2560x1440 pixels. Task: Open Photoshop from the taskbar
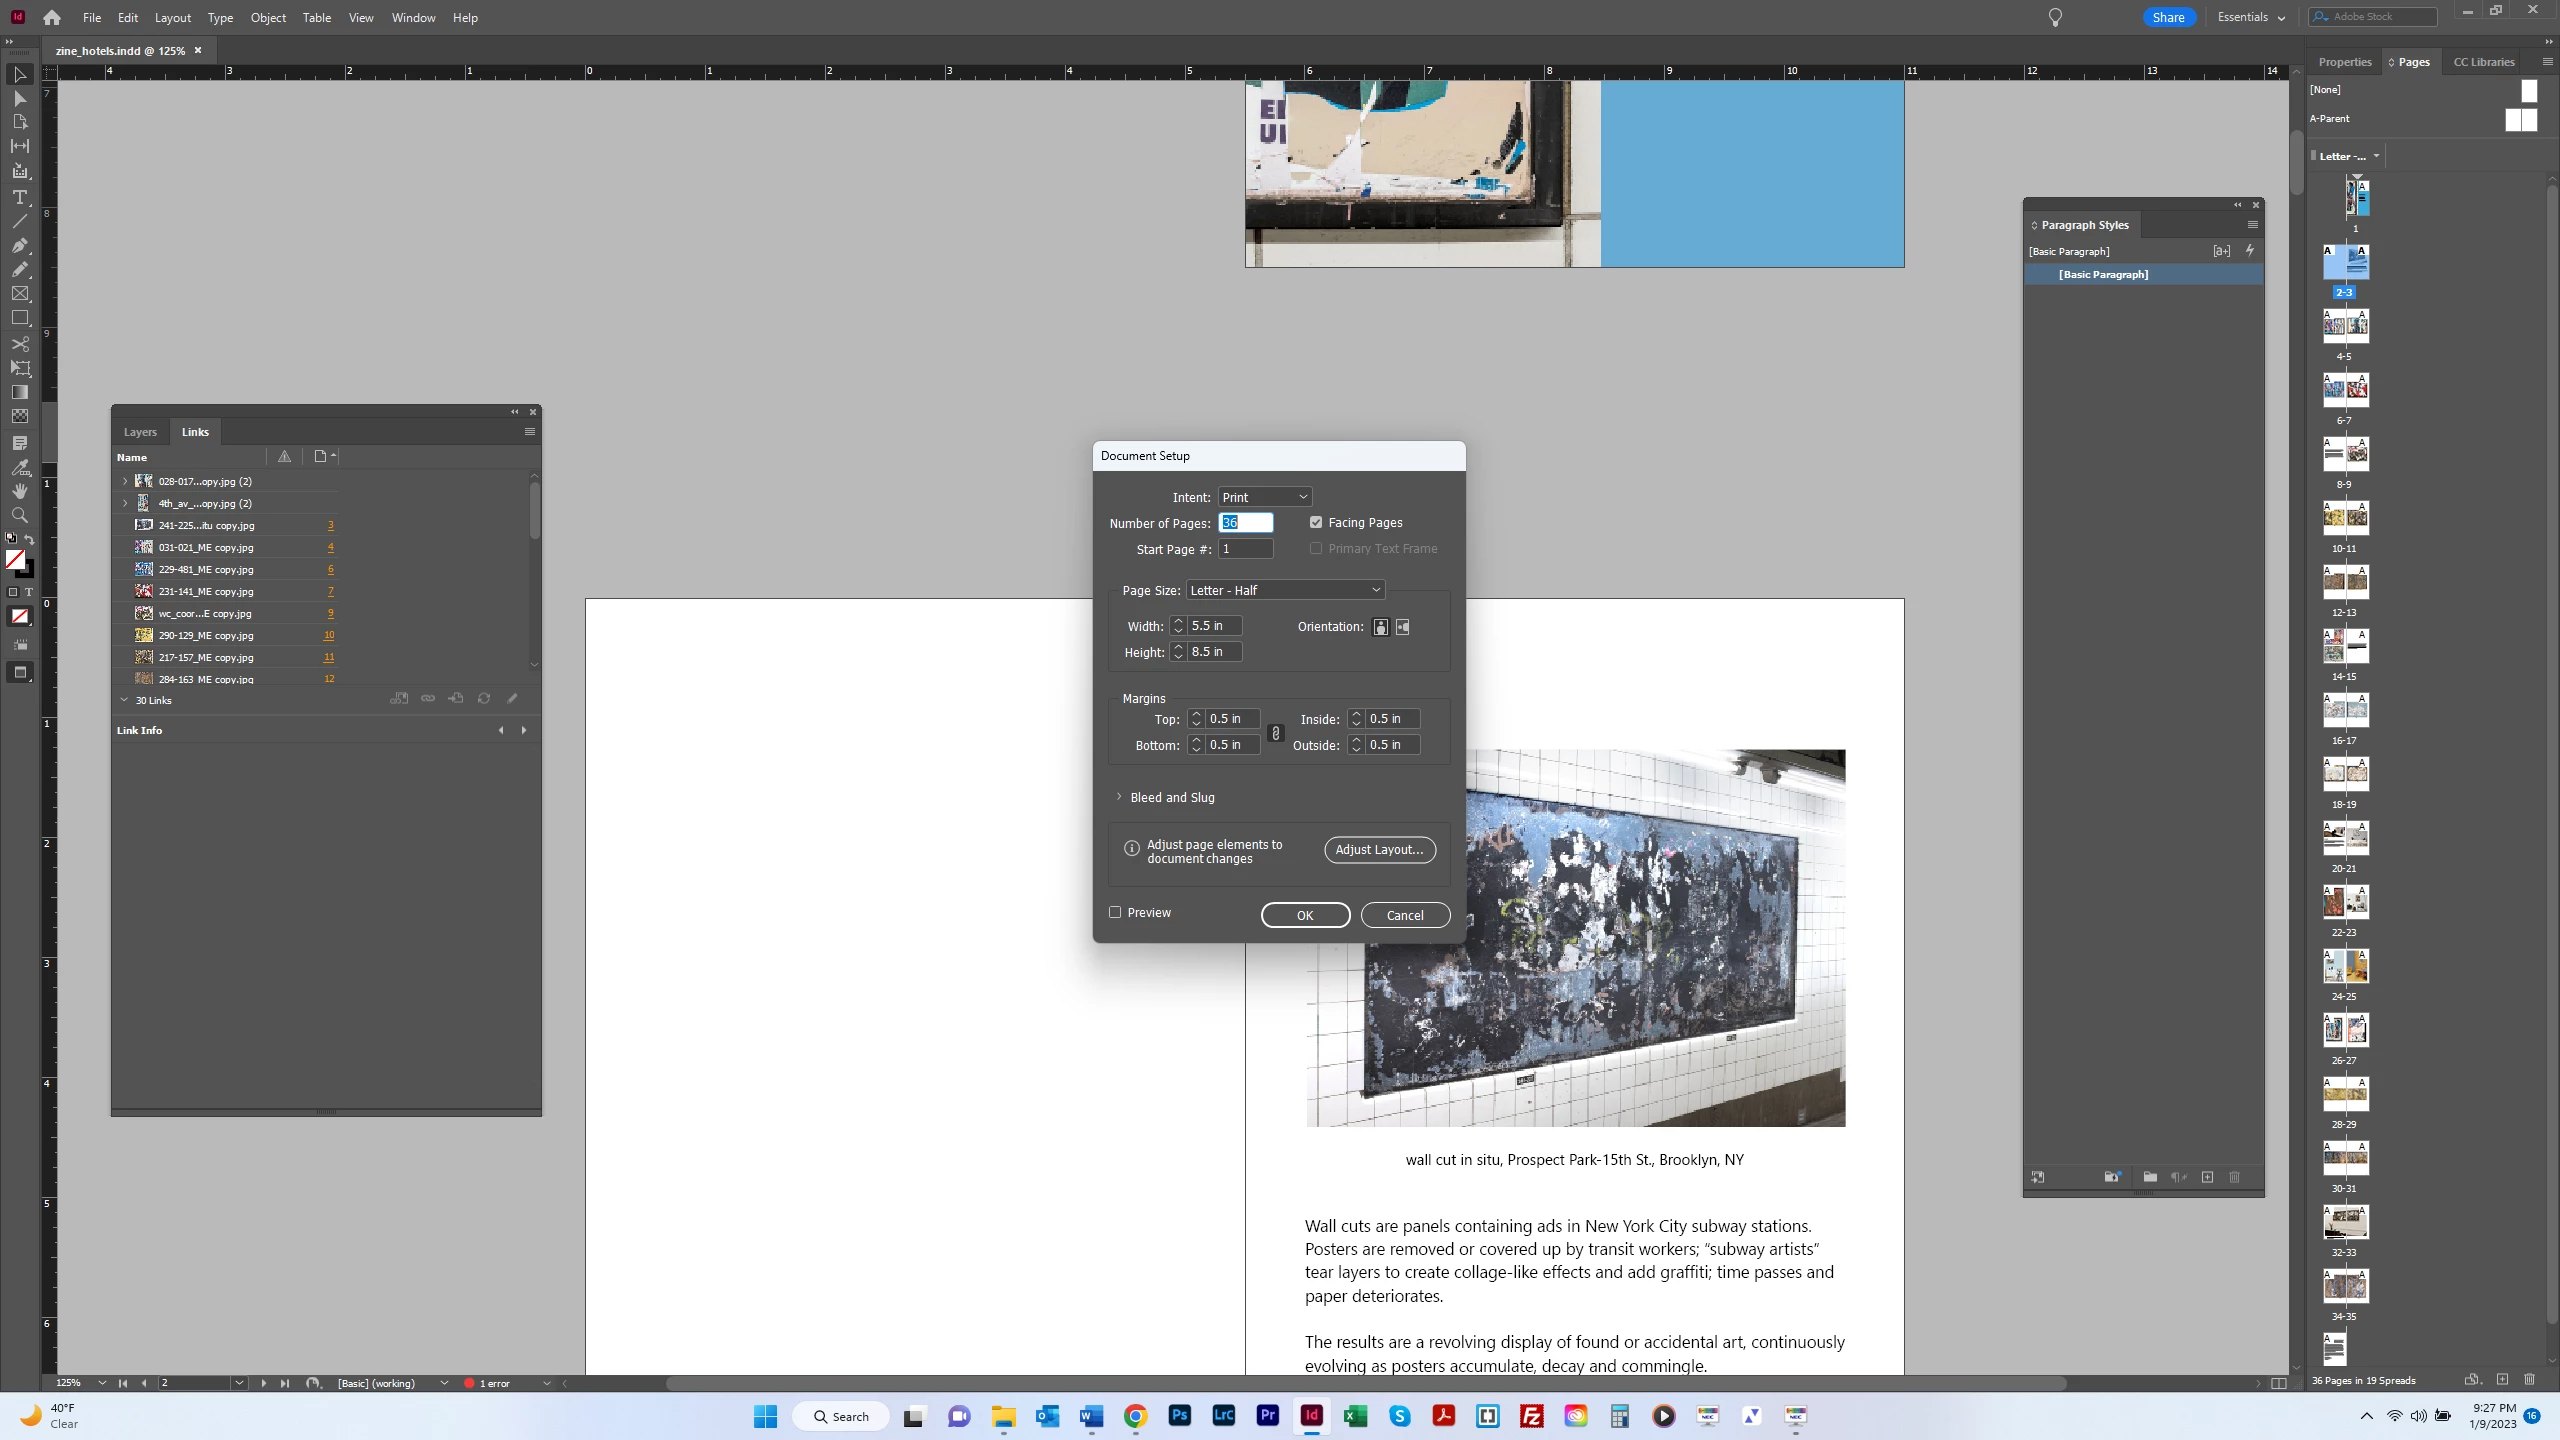(1179, 1416)
